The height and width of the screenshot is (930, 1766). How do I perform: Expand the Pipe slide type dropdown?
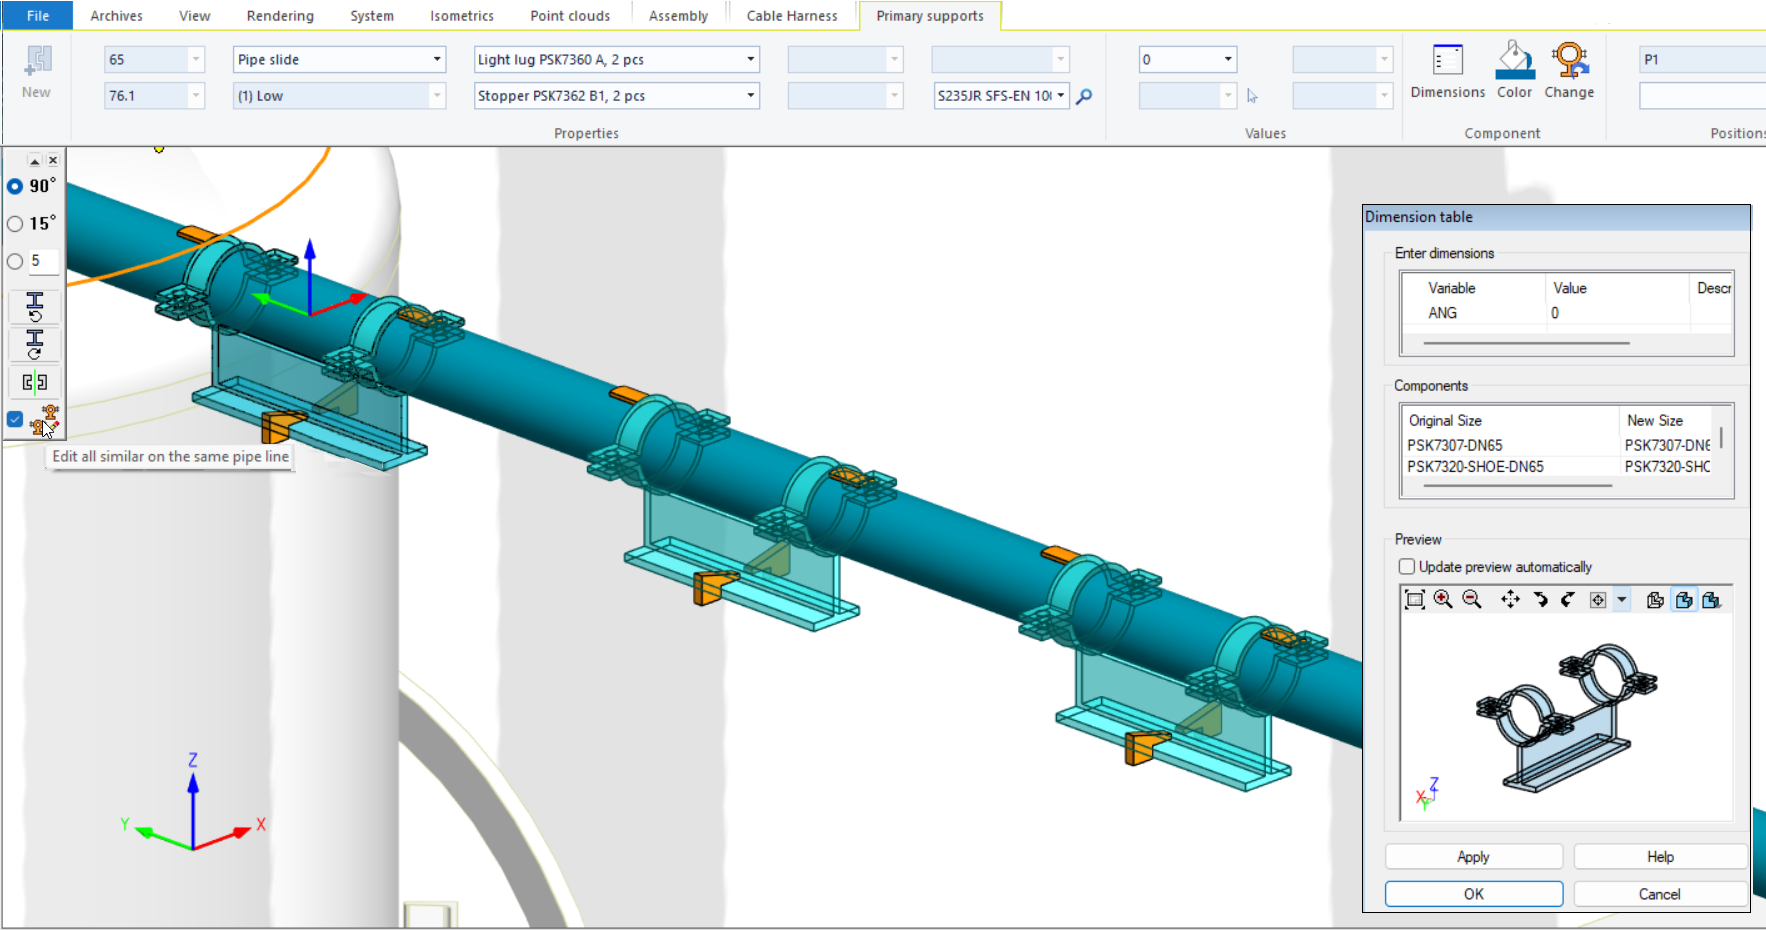[437, 60]
